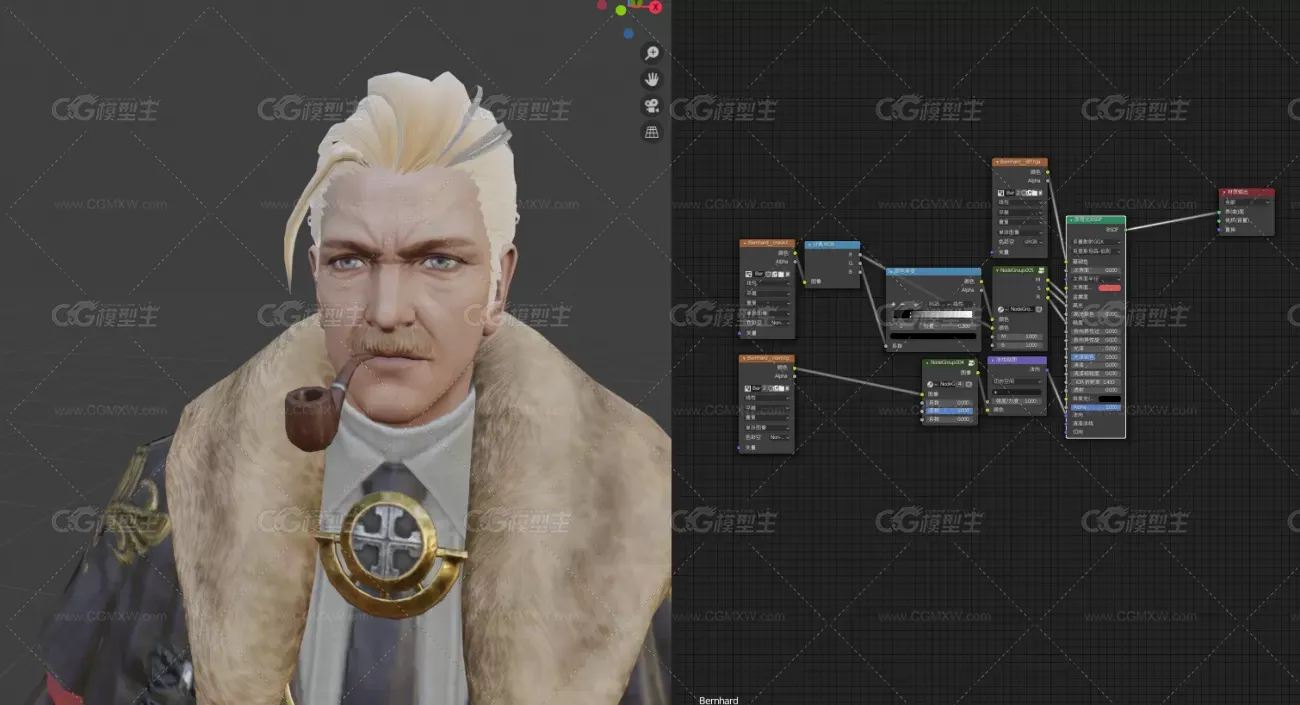The width and height of the screenshot is (1300, 705).
Task: Click the blue Z axis dot on the gizmo
Action: point(628,33)
